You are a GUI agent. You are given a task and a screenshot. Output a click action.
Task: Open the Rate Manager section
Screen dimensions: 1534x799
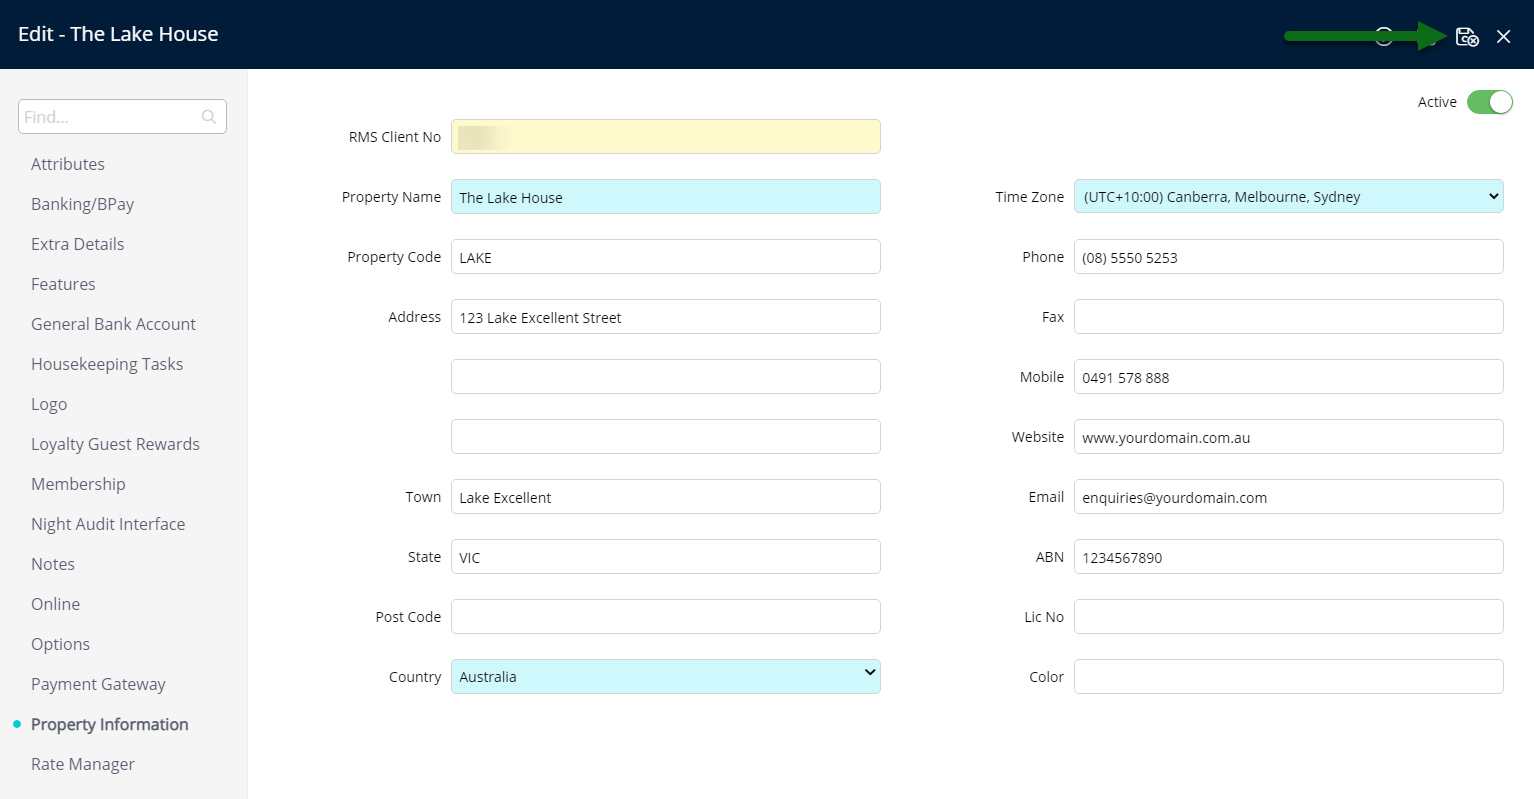point(83,764)
